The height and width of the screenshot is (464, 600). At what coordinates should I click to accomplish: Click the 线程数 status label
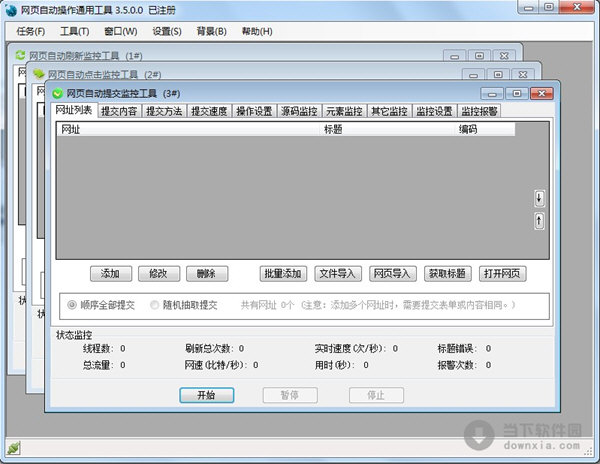coord(98,348)
